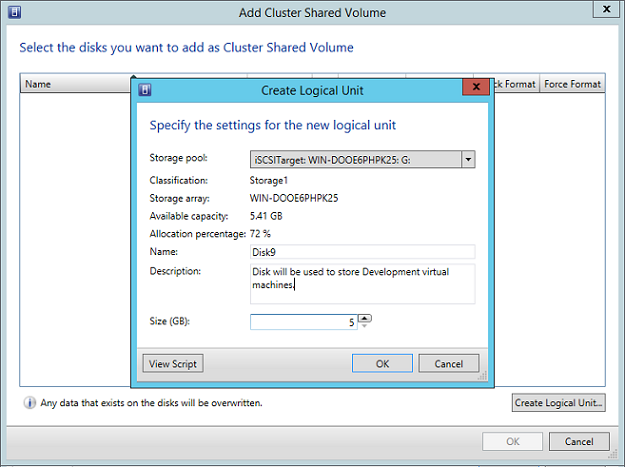Click the WIN-DOOE6PHPK25 storage array value
625x467 pixels.
(294, 198)
